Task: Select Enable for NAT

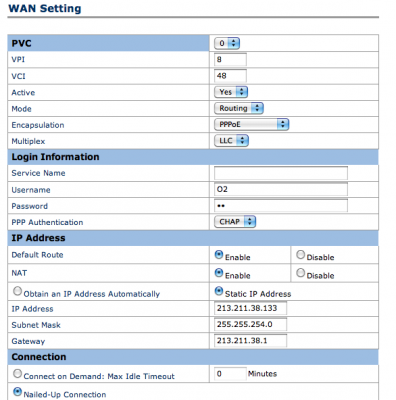Action: point(219,273)
